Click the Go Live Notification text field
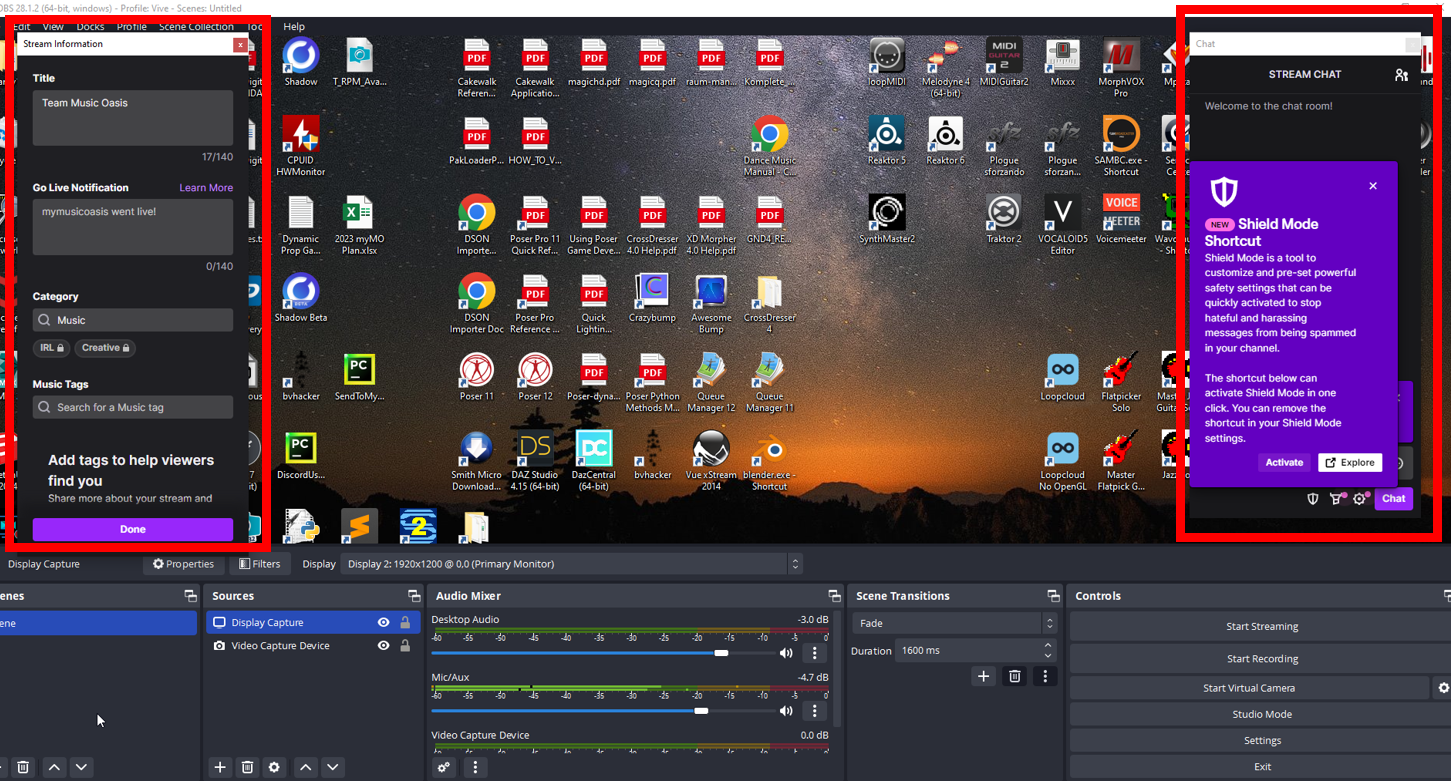This screenshot has width=1451, height=781. click(x=133, y=227)
